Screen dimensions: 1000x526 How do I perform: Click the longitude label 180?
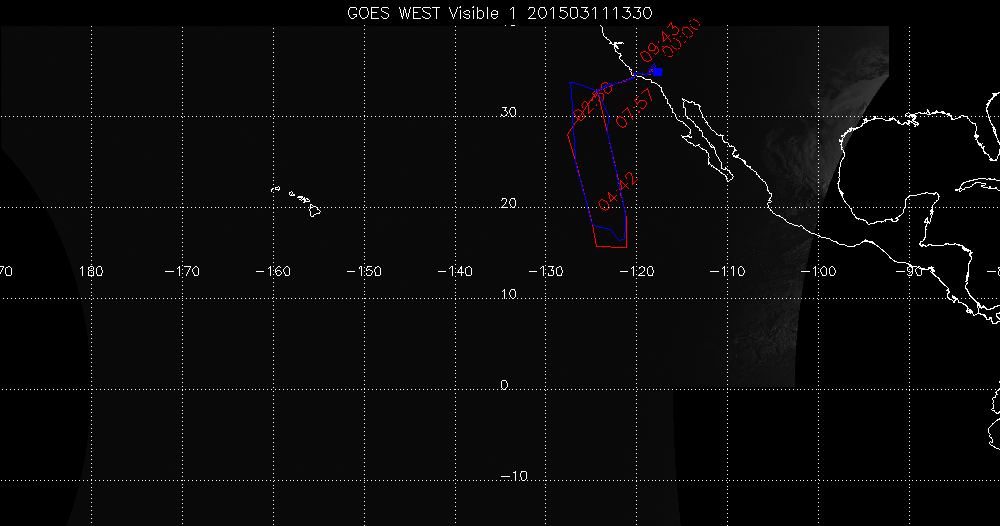[x=91, y=272]
